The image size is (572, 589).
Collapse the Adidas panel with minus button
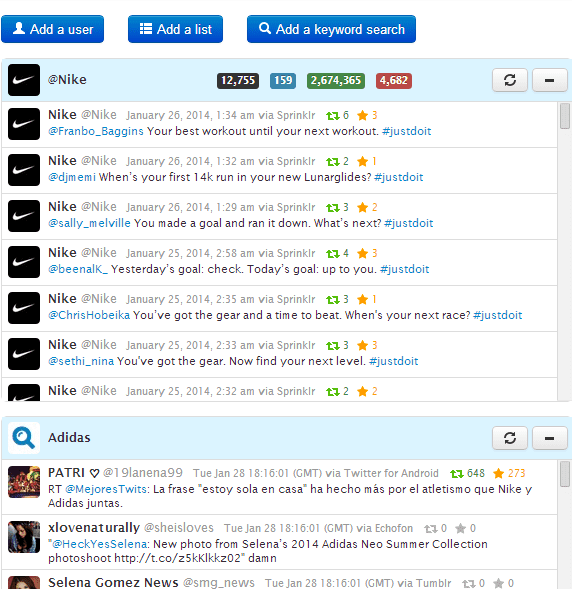pyautogui.click(x=549, y=438)
